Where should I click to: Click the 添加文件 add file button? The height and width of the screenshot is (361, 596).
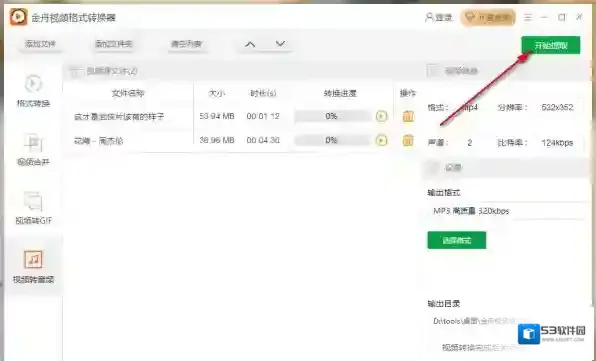[40, 44]
